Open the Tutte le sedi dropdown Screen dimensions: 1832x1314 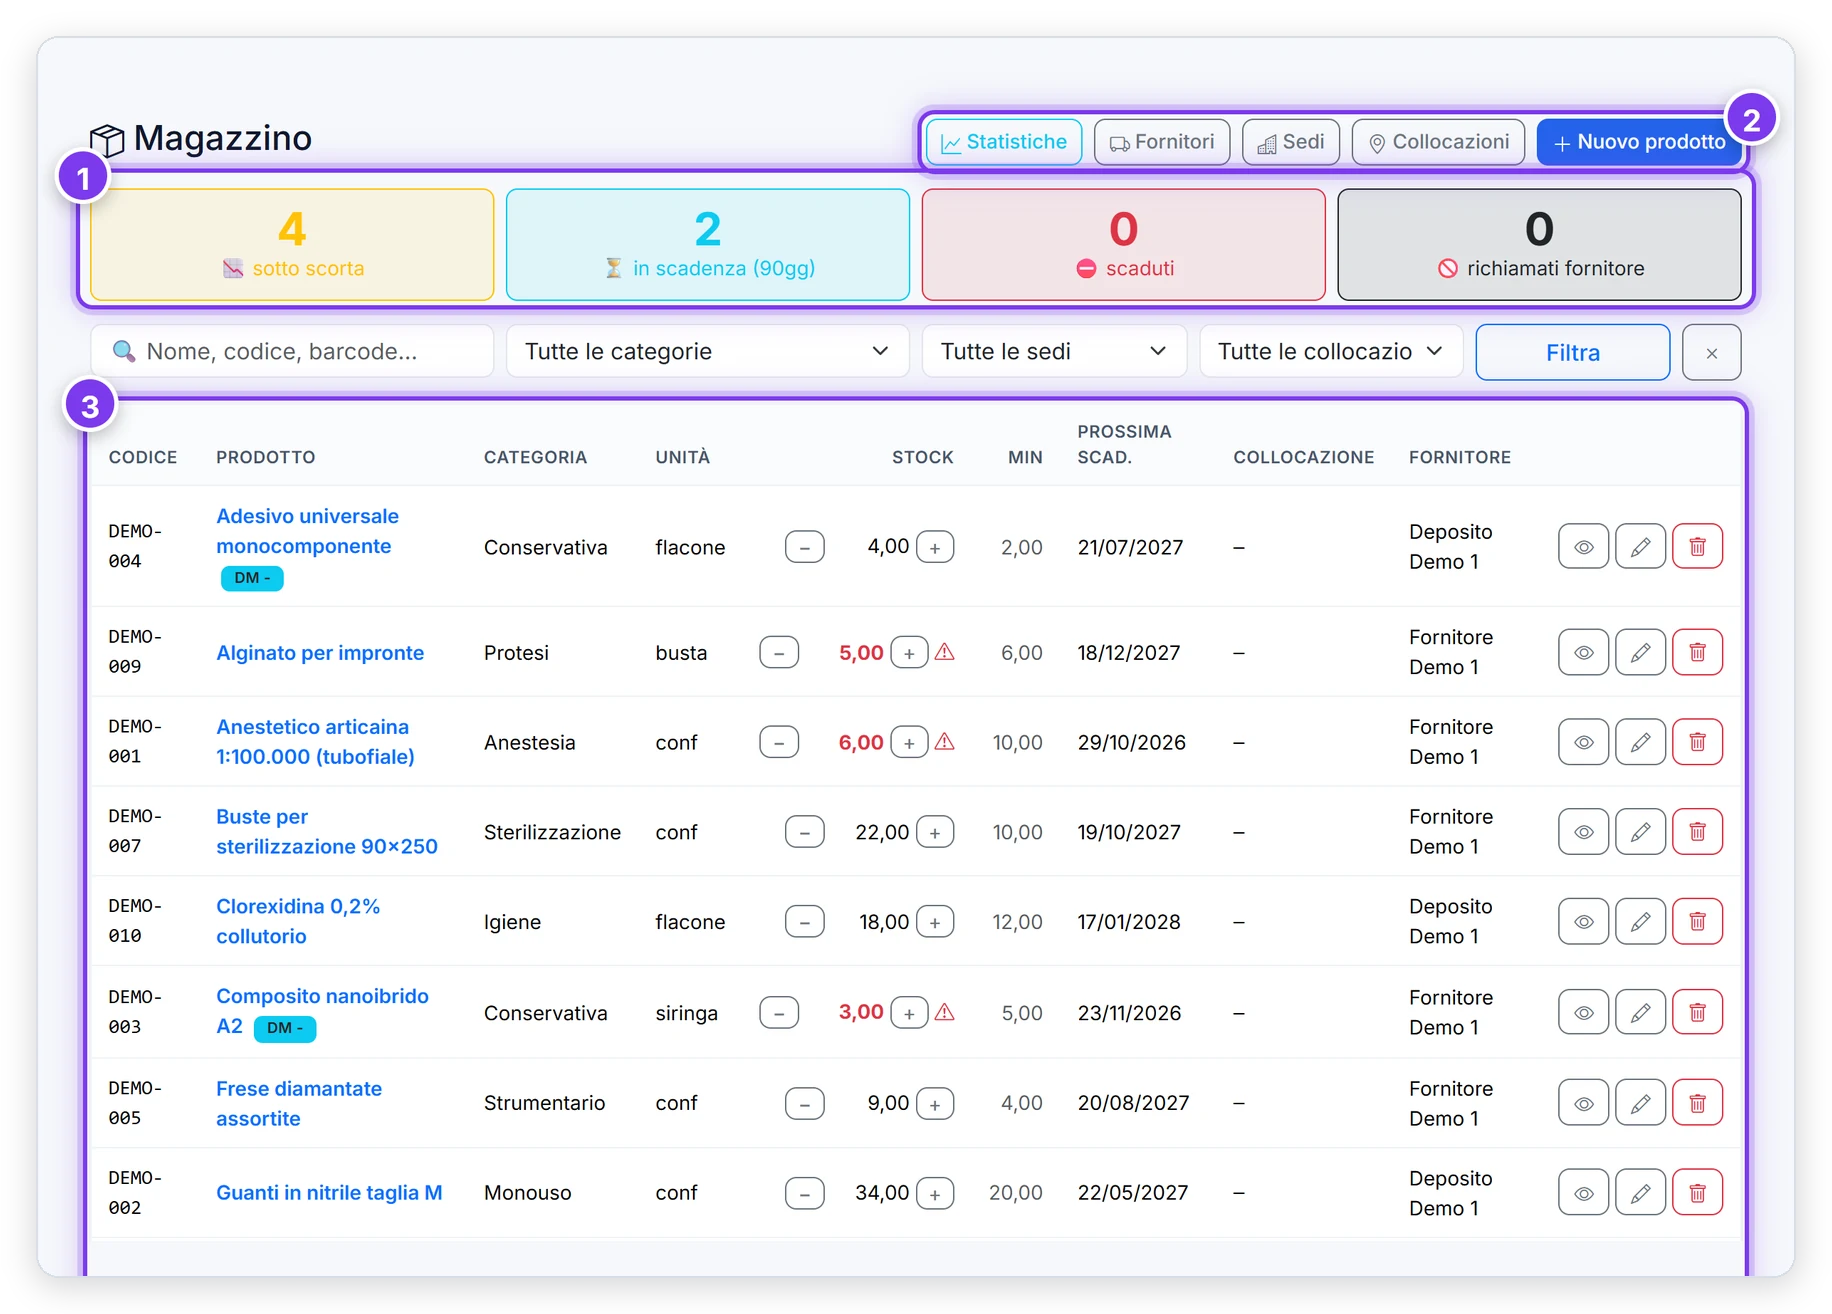[x=1054, y=351]
